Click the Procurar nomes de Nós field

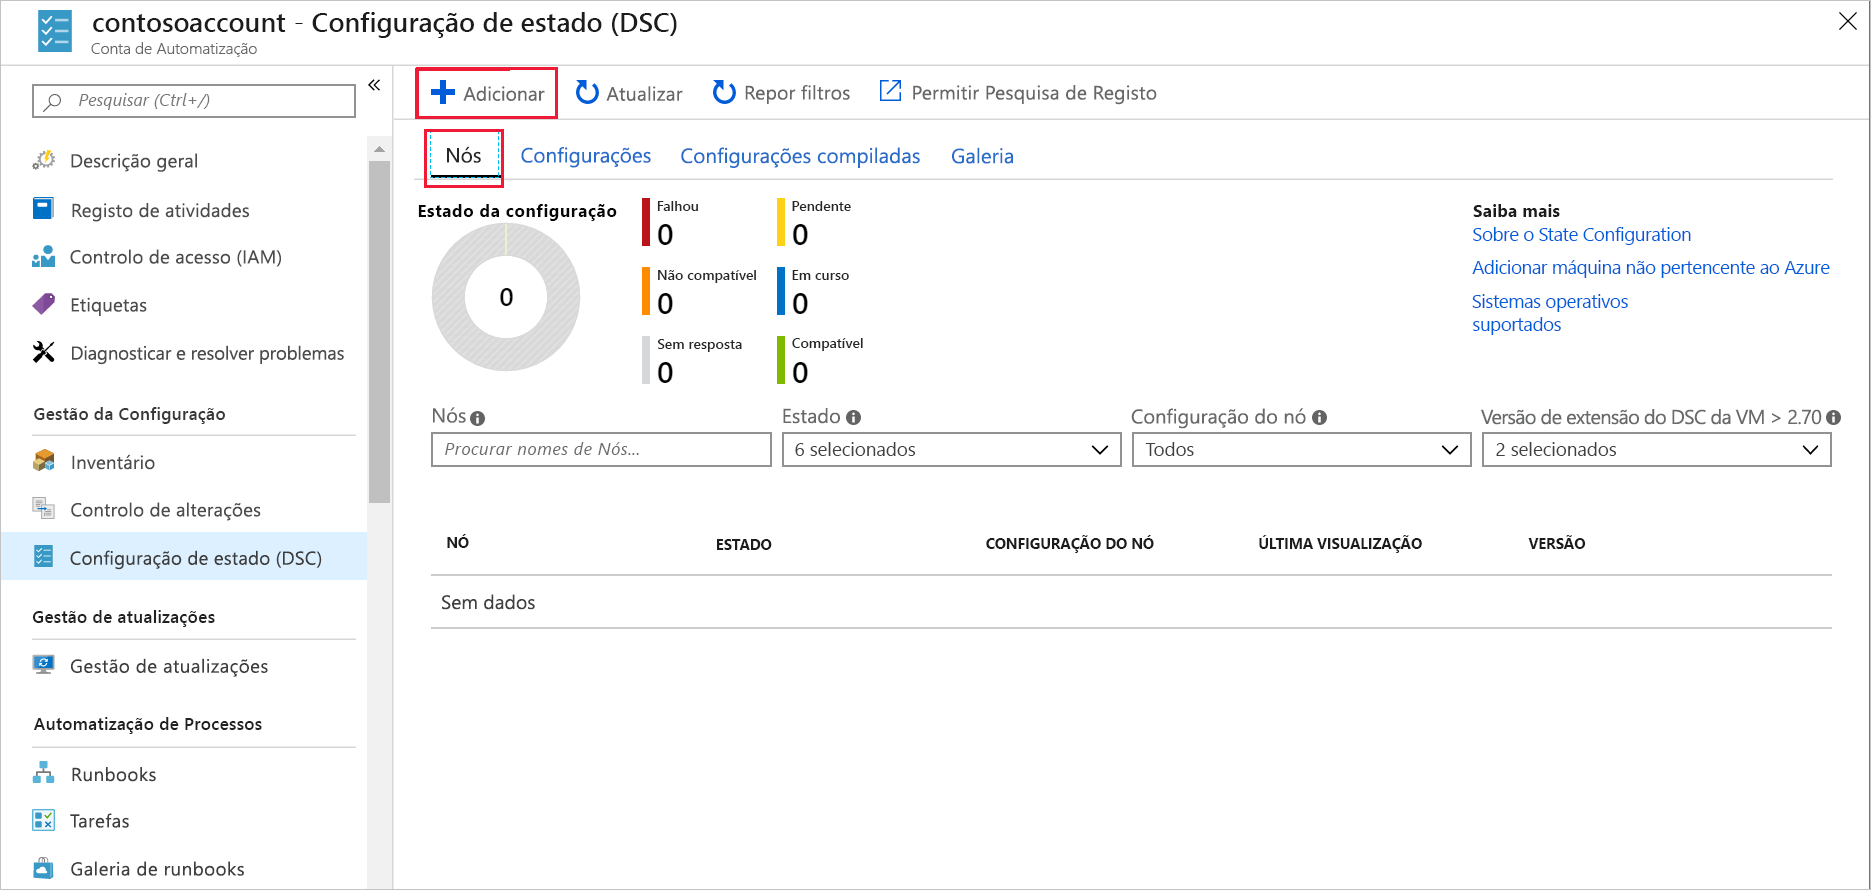(601, 450)
